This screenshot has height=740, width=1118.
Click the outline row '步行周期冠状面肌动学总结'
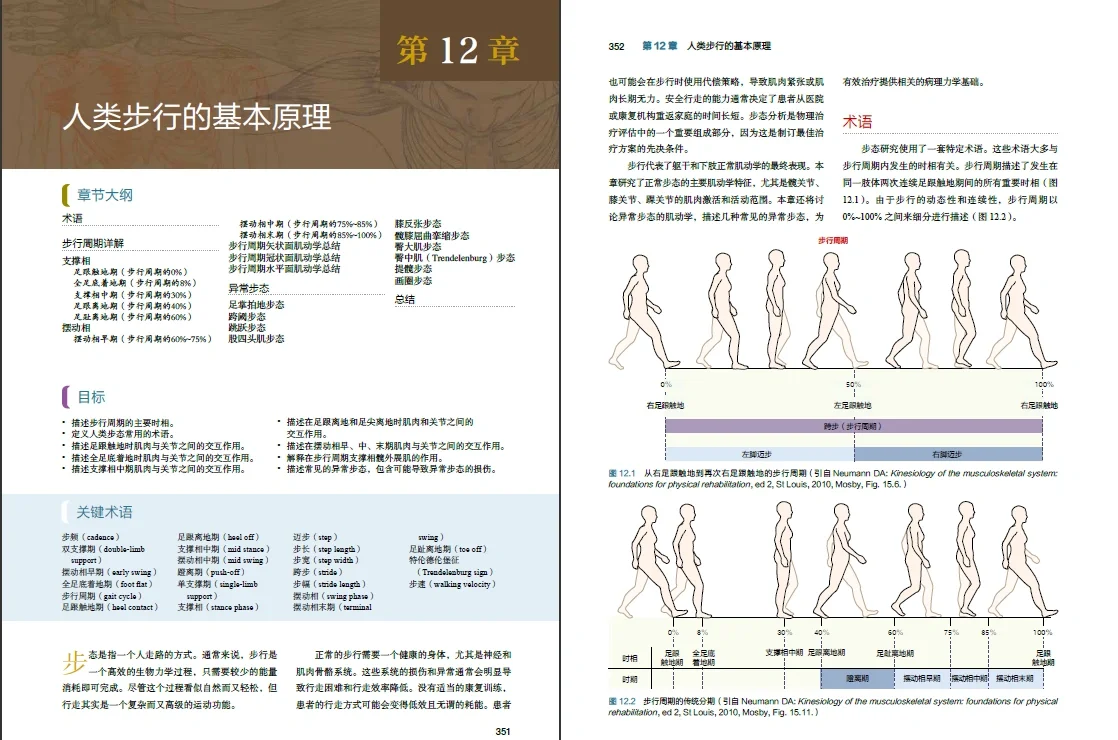pyautogui.click(x=284, y=257)
